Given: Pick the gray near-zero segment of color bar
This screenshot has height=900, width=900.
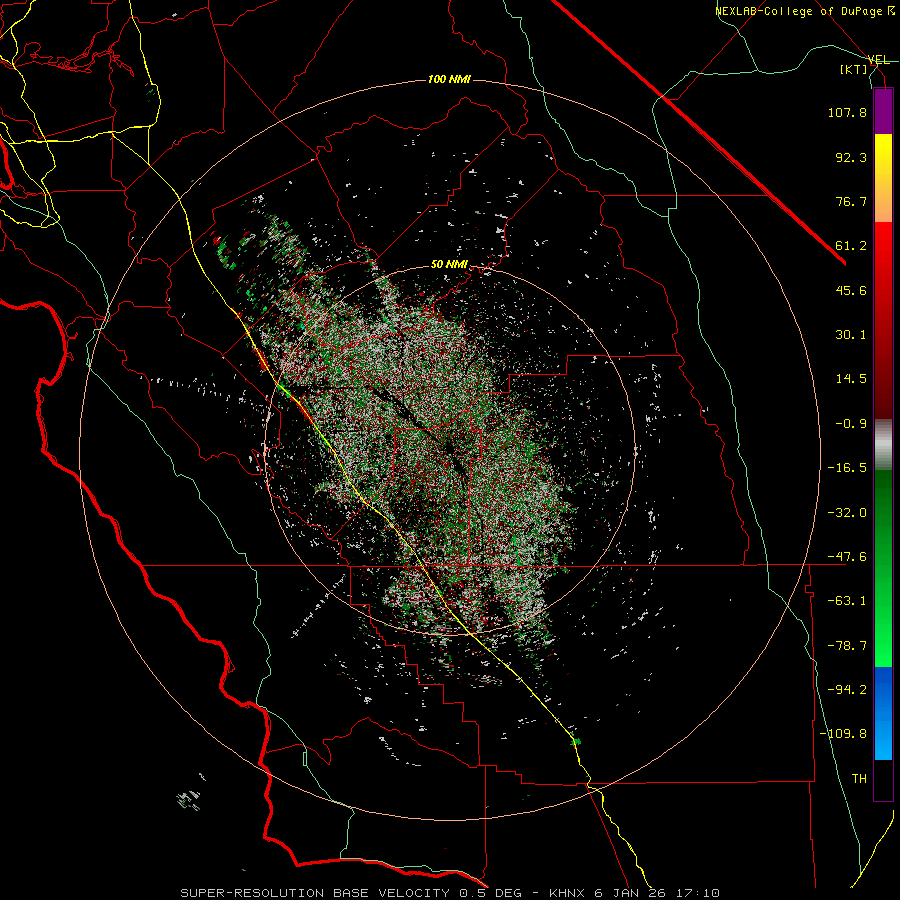Looking at the screenshot, I should click(x=883, y=444).
